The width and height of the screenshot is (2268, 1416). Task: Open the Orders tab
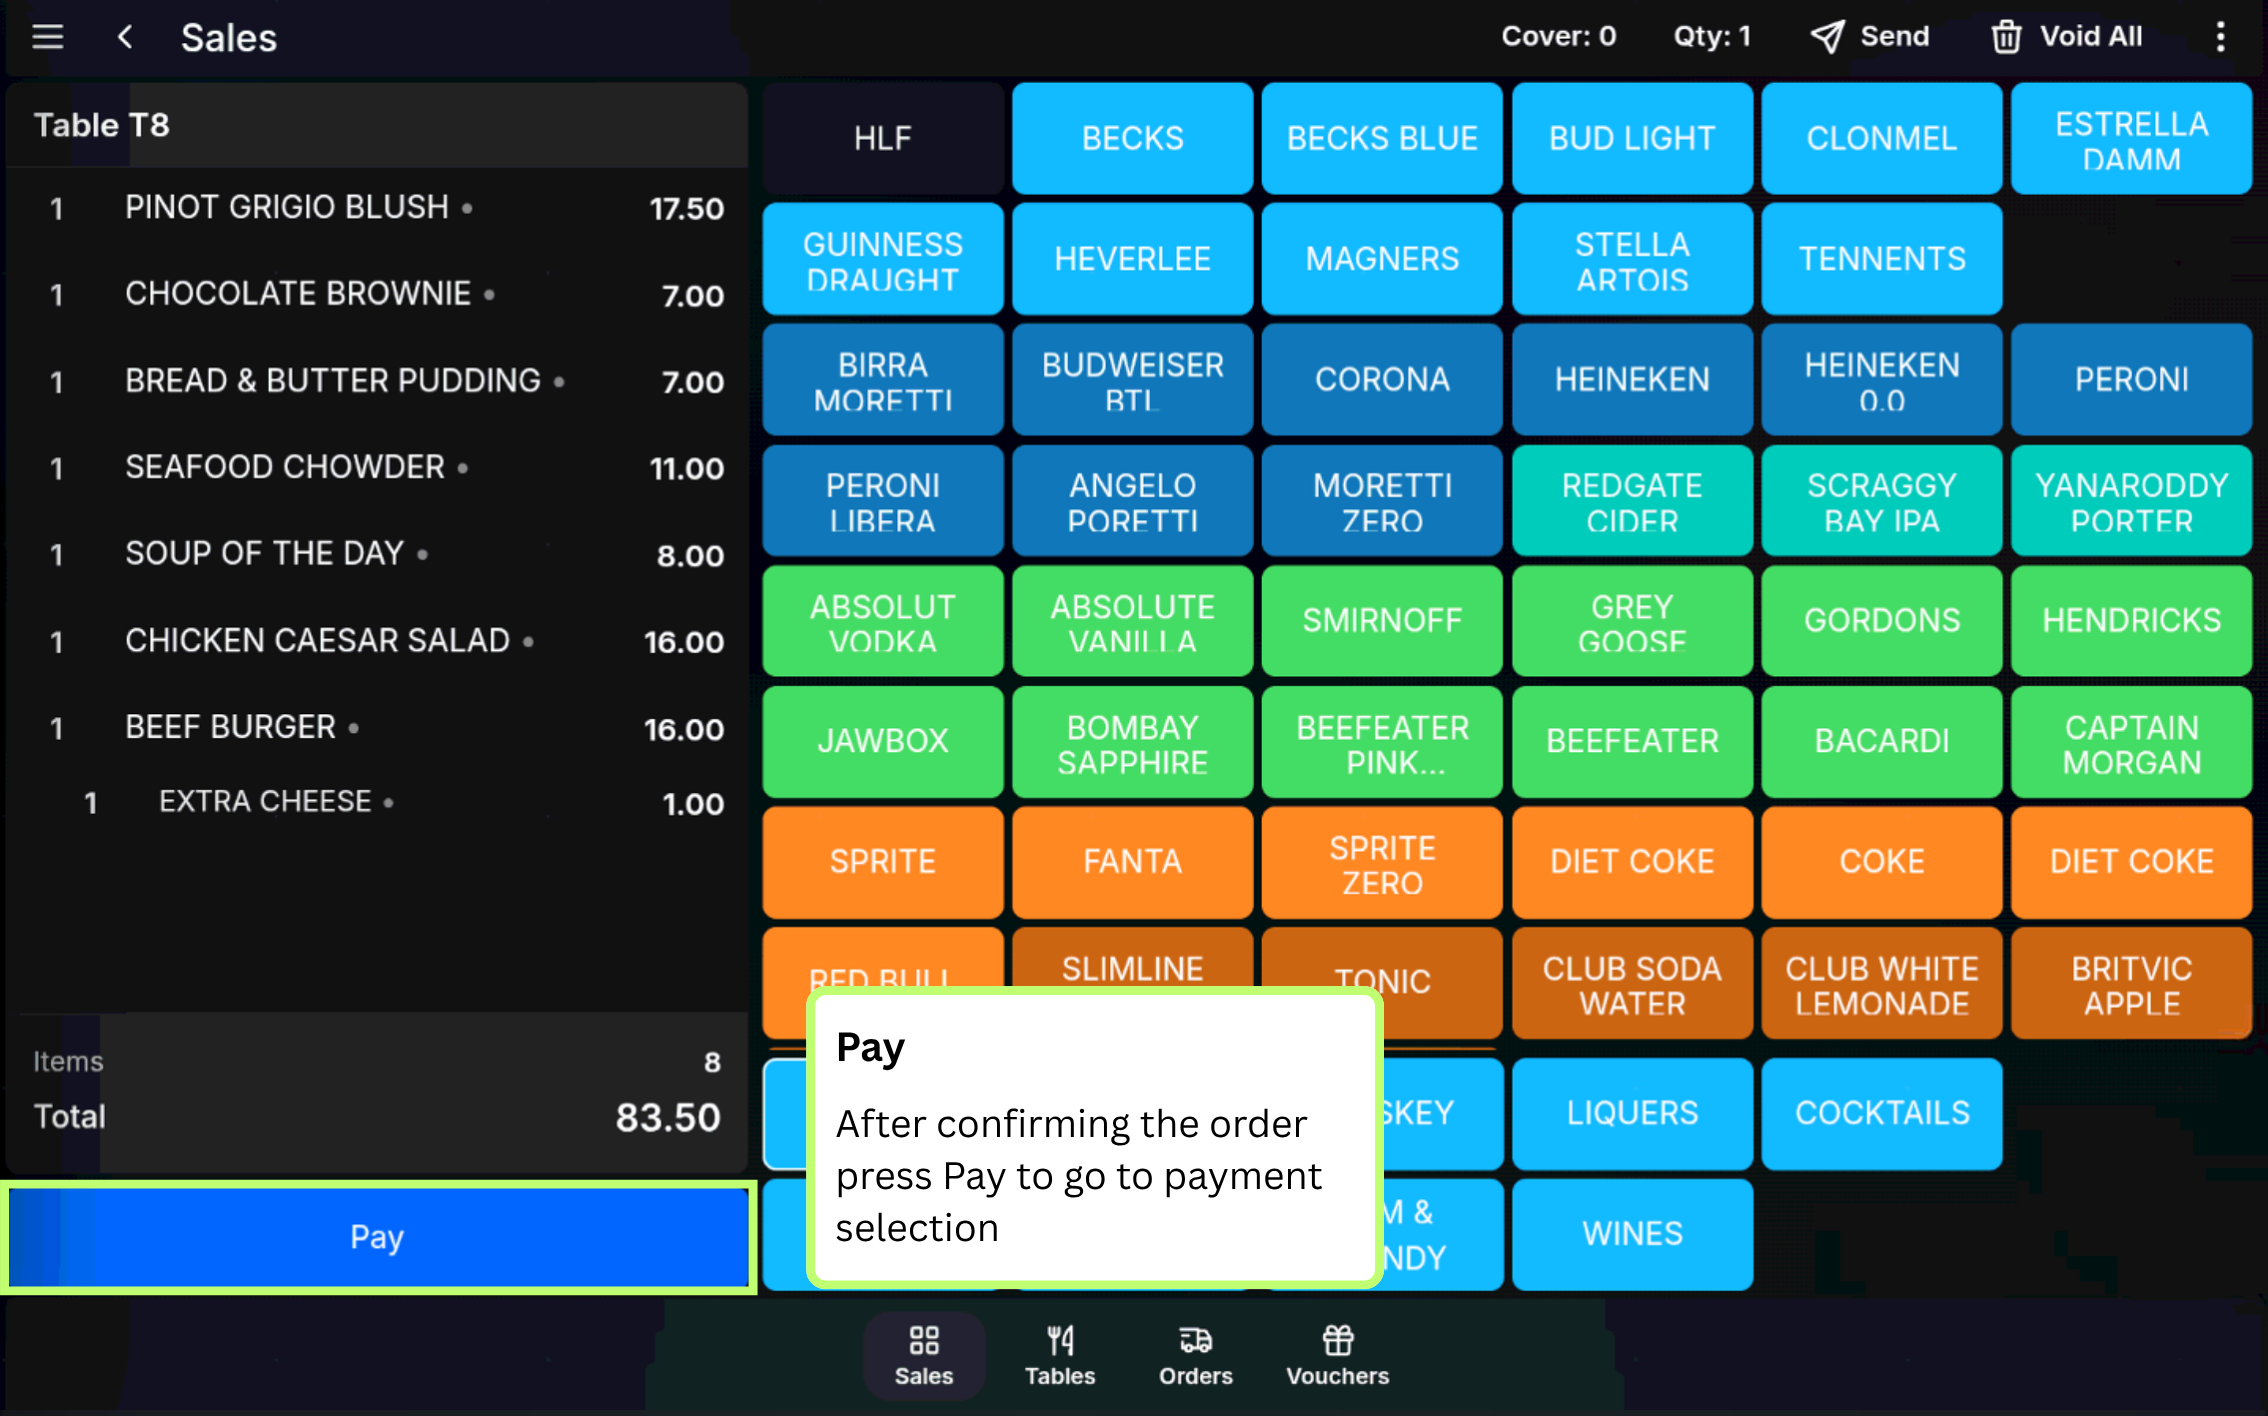(x=1196, y=1356)
